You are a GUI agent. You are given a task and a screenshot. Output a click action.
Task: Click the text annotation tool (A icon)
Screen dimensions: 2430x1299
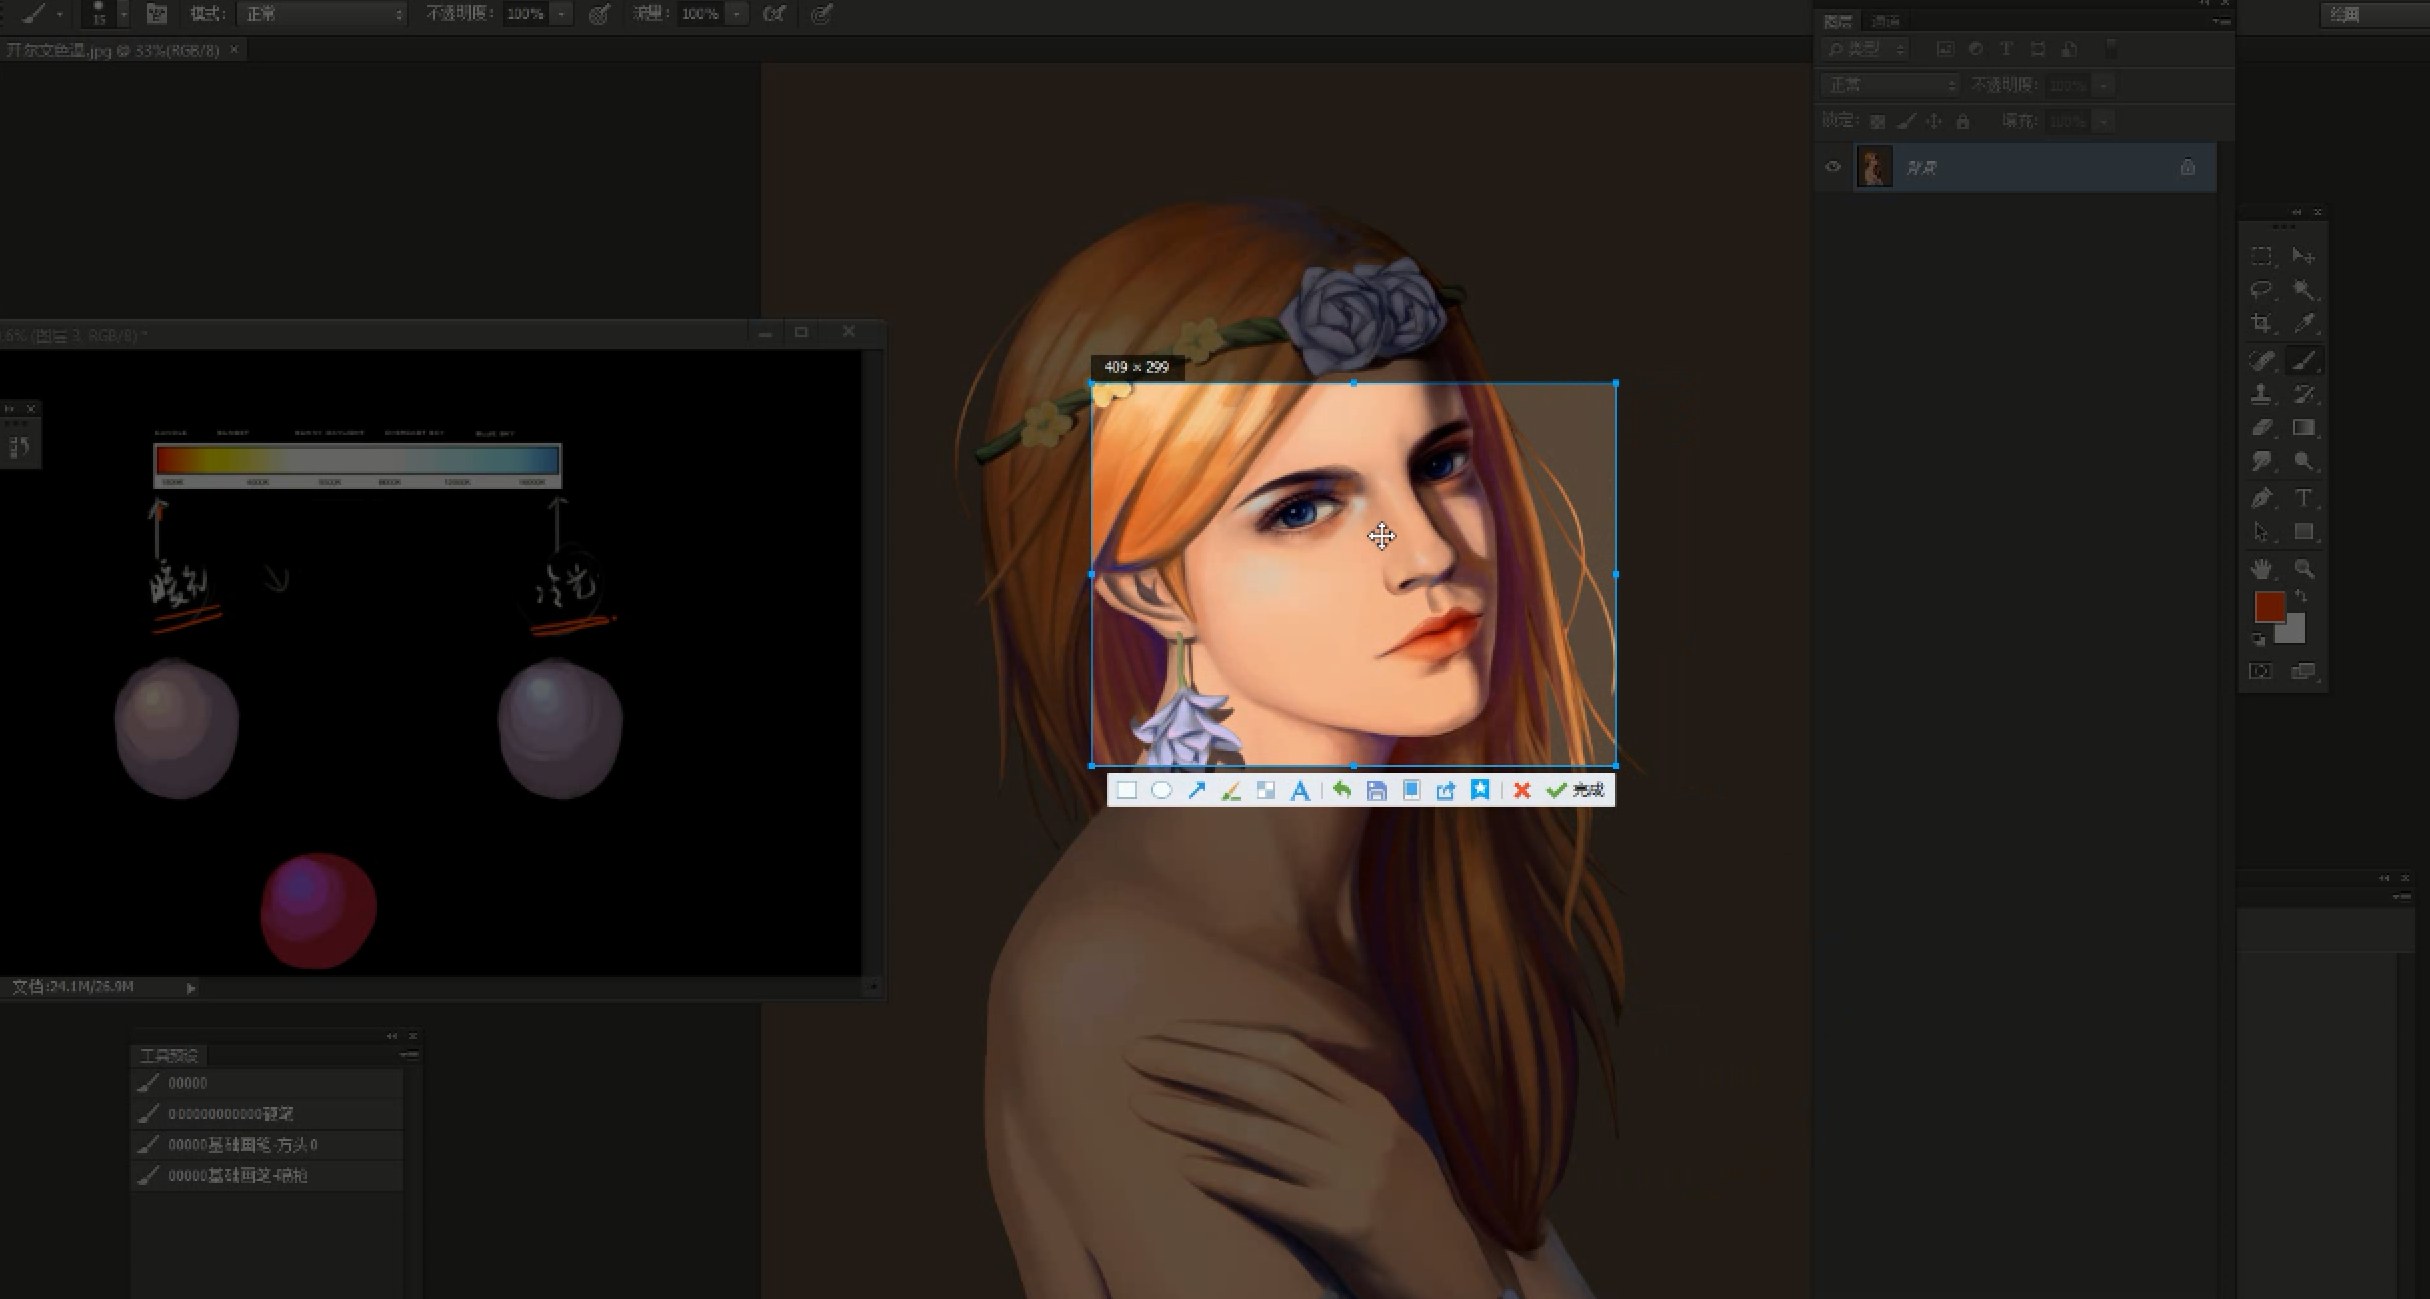pyautogui.click(x=1300, y=790)
